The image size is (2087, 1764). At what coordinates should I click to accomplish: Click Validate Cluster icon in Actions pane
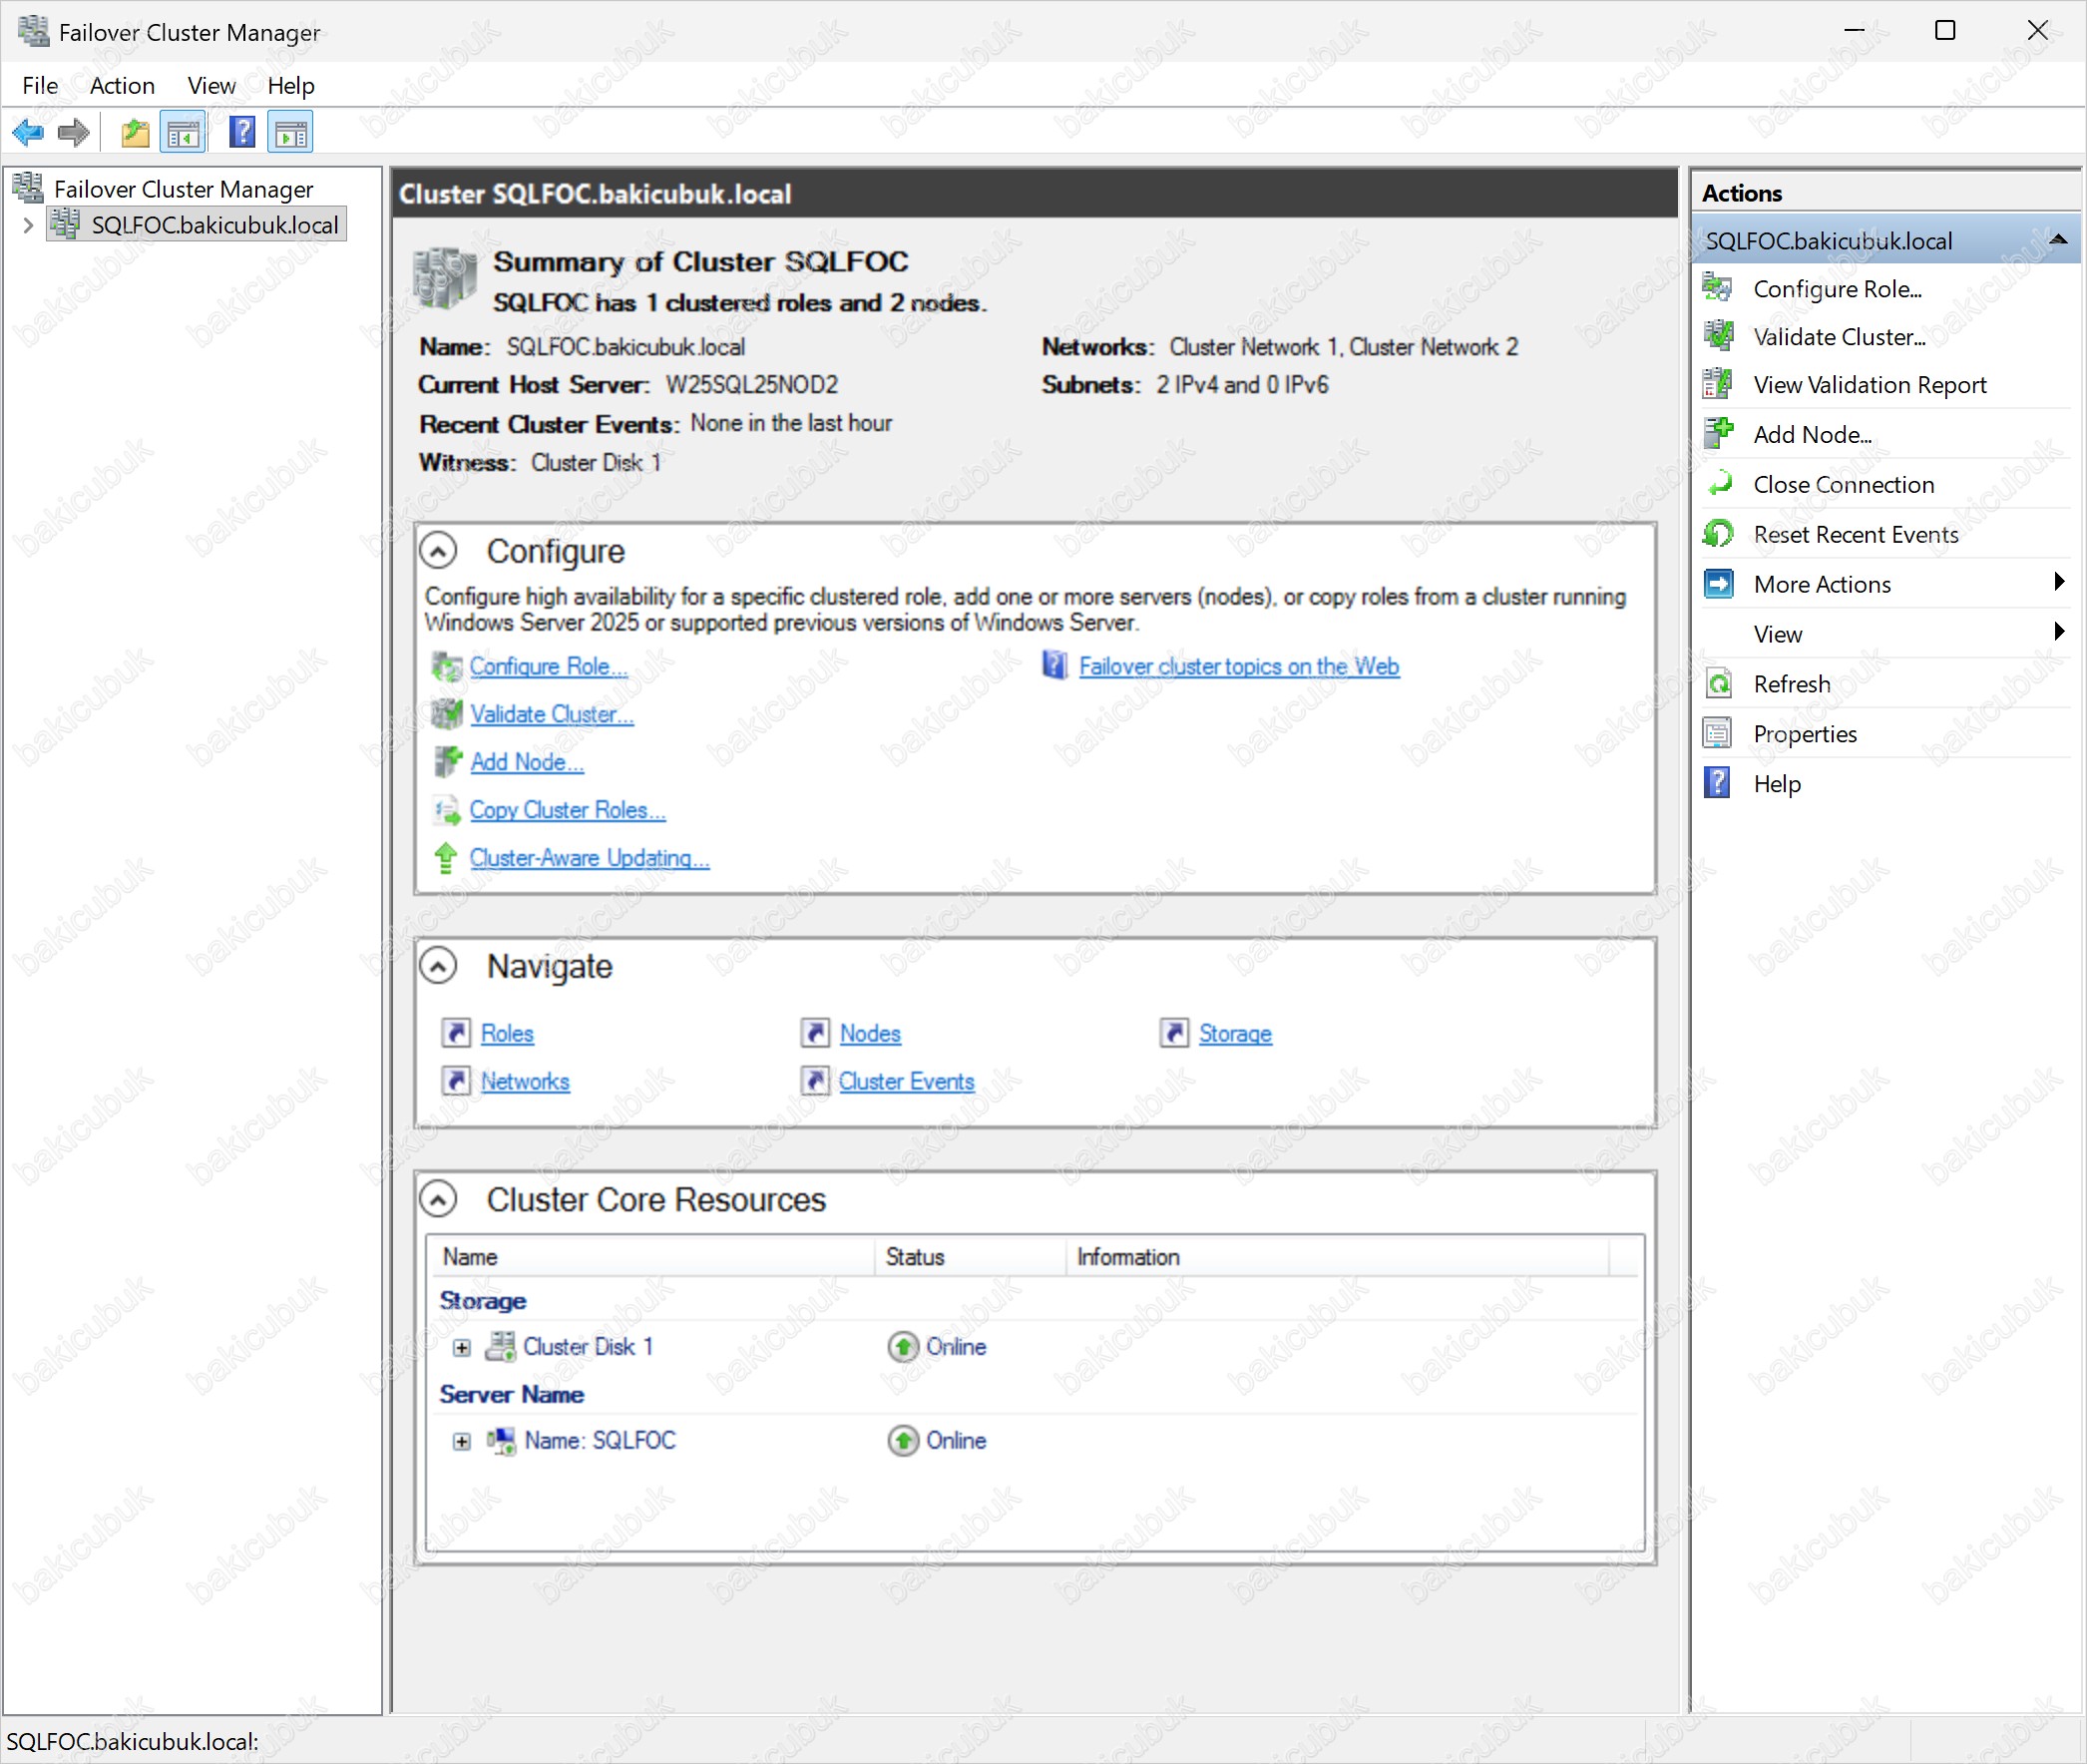[1718, 337]
